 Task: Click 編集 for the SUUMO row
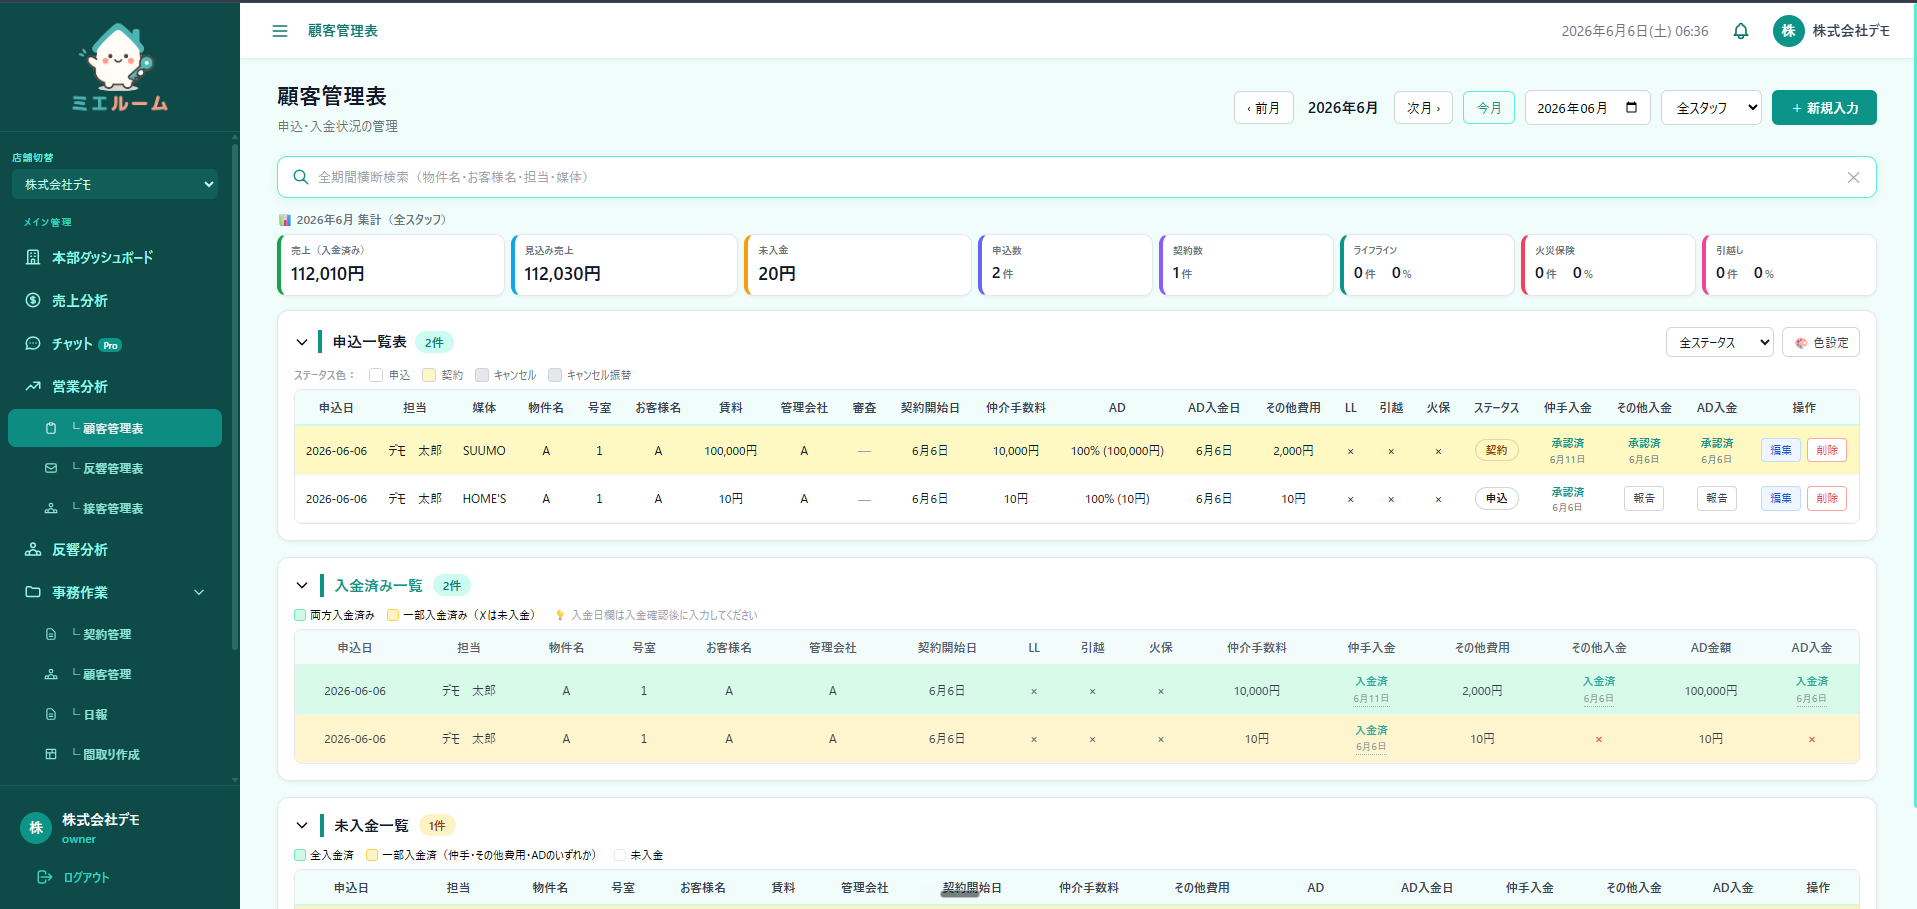click(x=1781, y=450)
